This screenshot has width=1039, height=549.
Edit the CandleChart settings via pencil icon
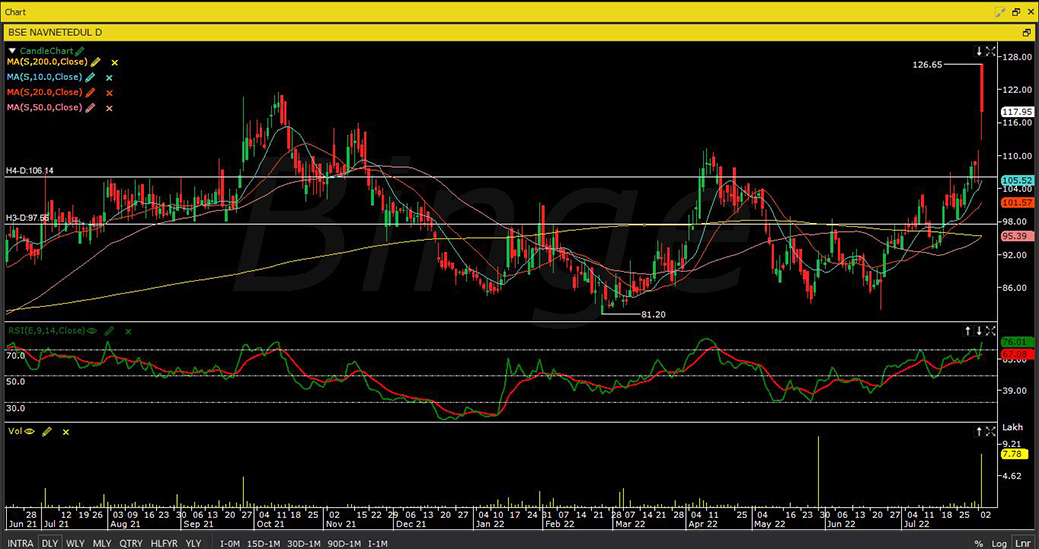pyautogui.click(x=80, y=50)
